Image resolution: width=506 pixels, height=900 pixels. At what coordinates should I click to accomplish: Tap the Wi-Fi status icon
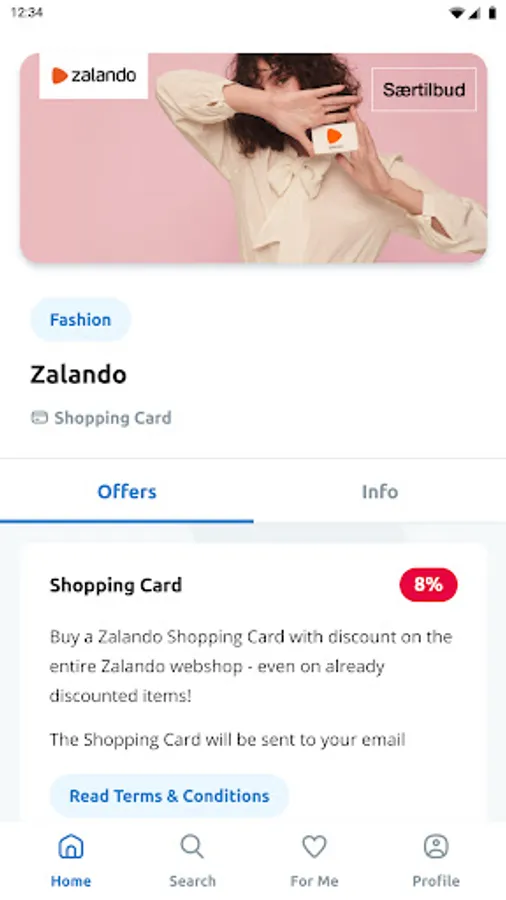click(x=457, y=13)
